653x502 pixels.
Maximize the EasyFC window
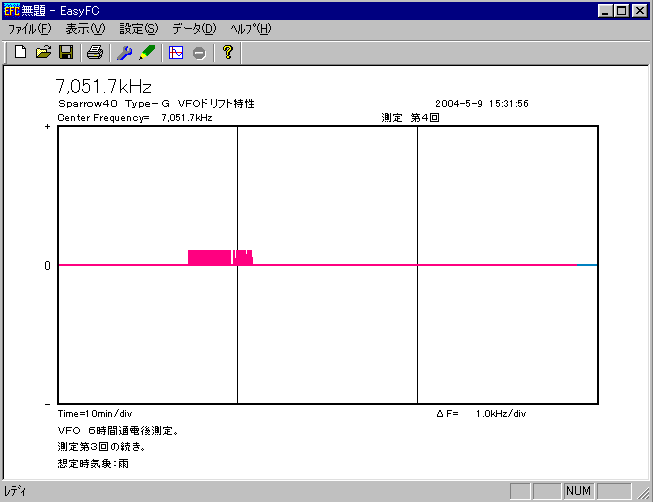tap(622, 10)
